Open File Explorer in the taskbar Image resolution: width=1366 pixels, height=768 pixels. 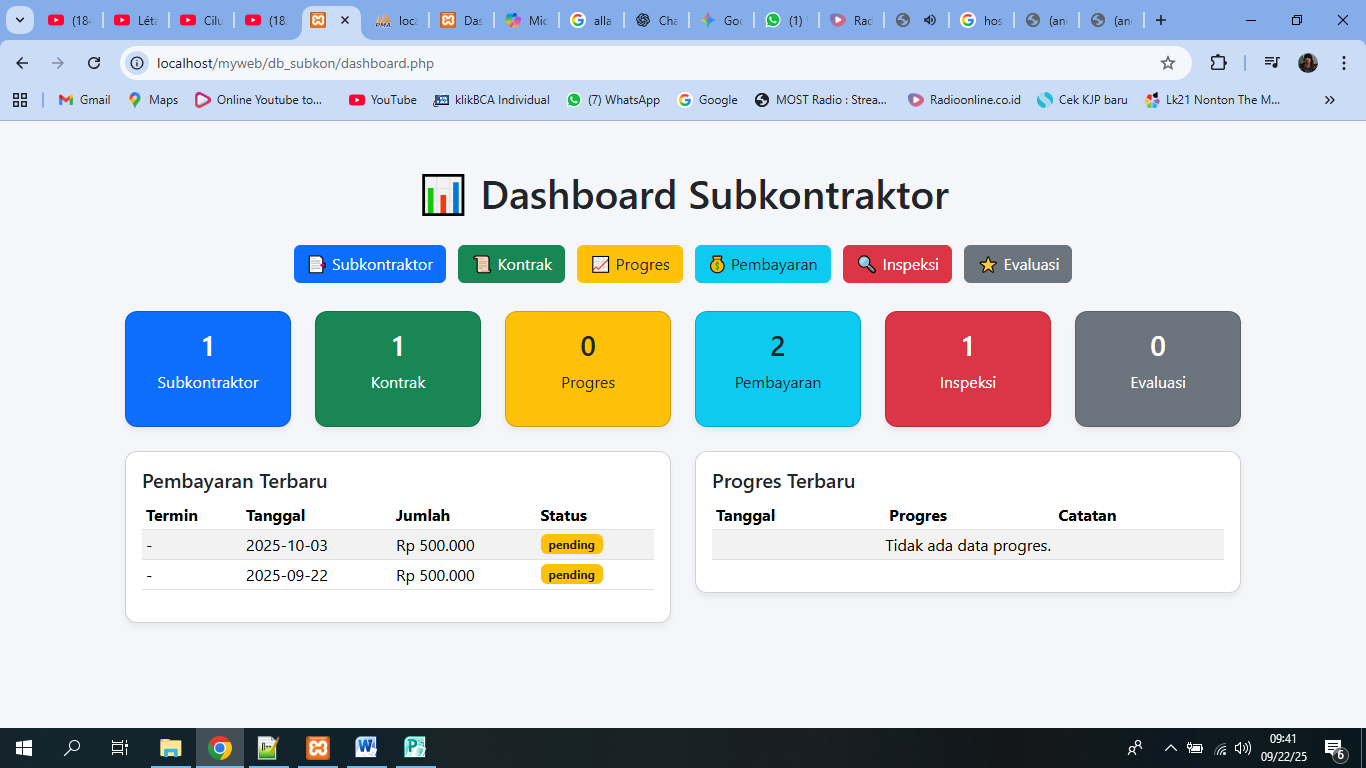pyautogui.click(x=171, y=747)
